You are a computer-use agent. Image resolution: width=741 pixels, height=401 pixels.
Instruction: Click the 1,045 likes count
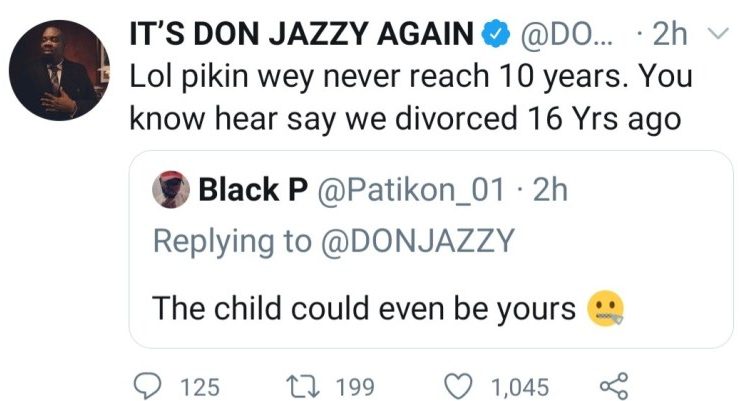[x=518, y=385]
